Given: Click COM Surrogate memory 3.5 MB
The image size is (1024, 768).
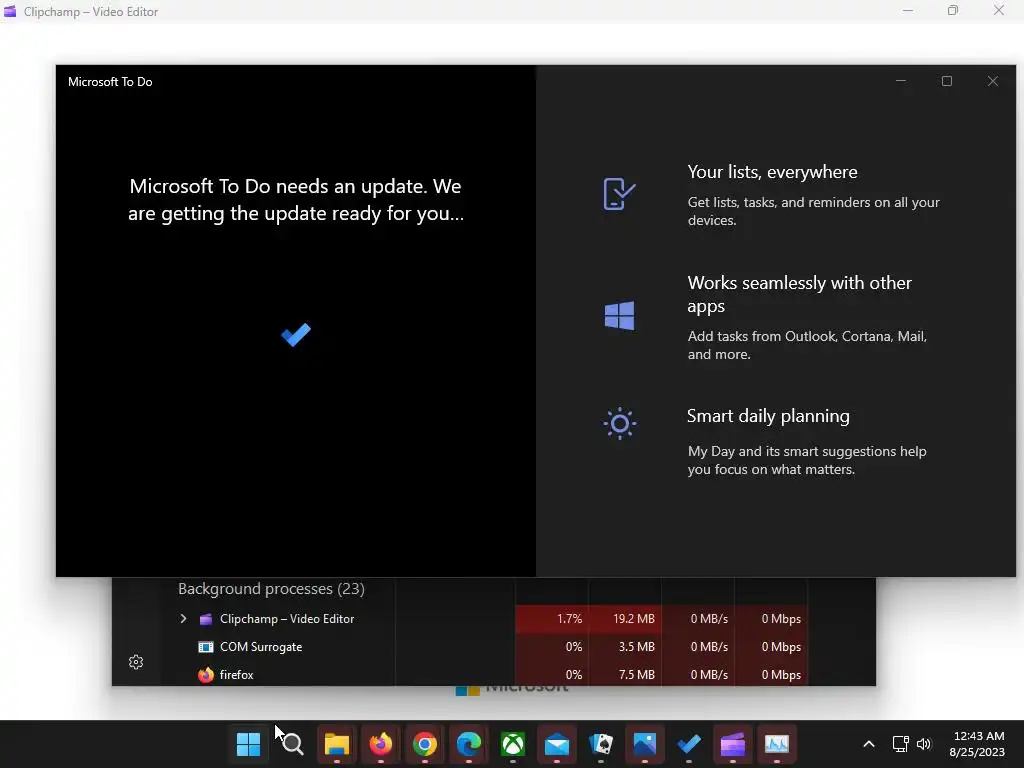Looking at the screenshot, I should coord(636,647).
